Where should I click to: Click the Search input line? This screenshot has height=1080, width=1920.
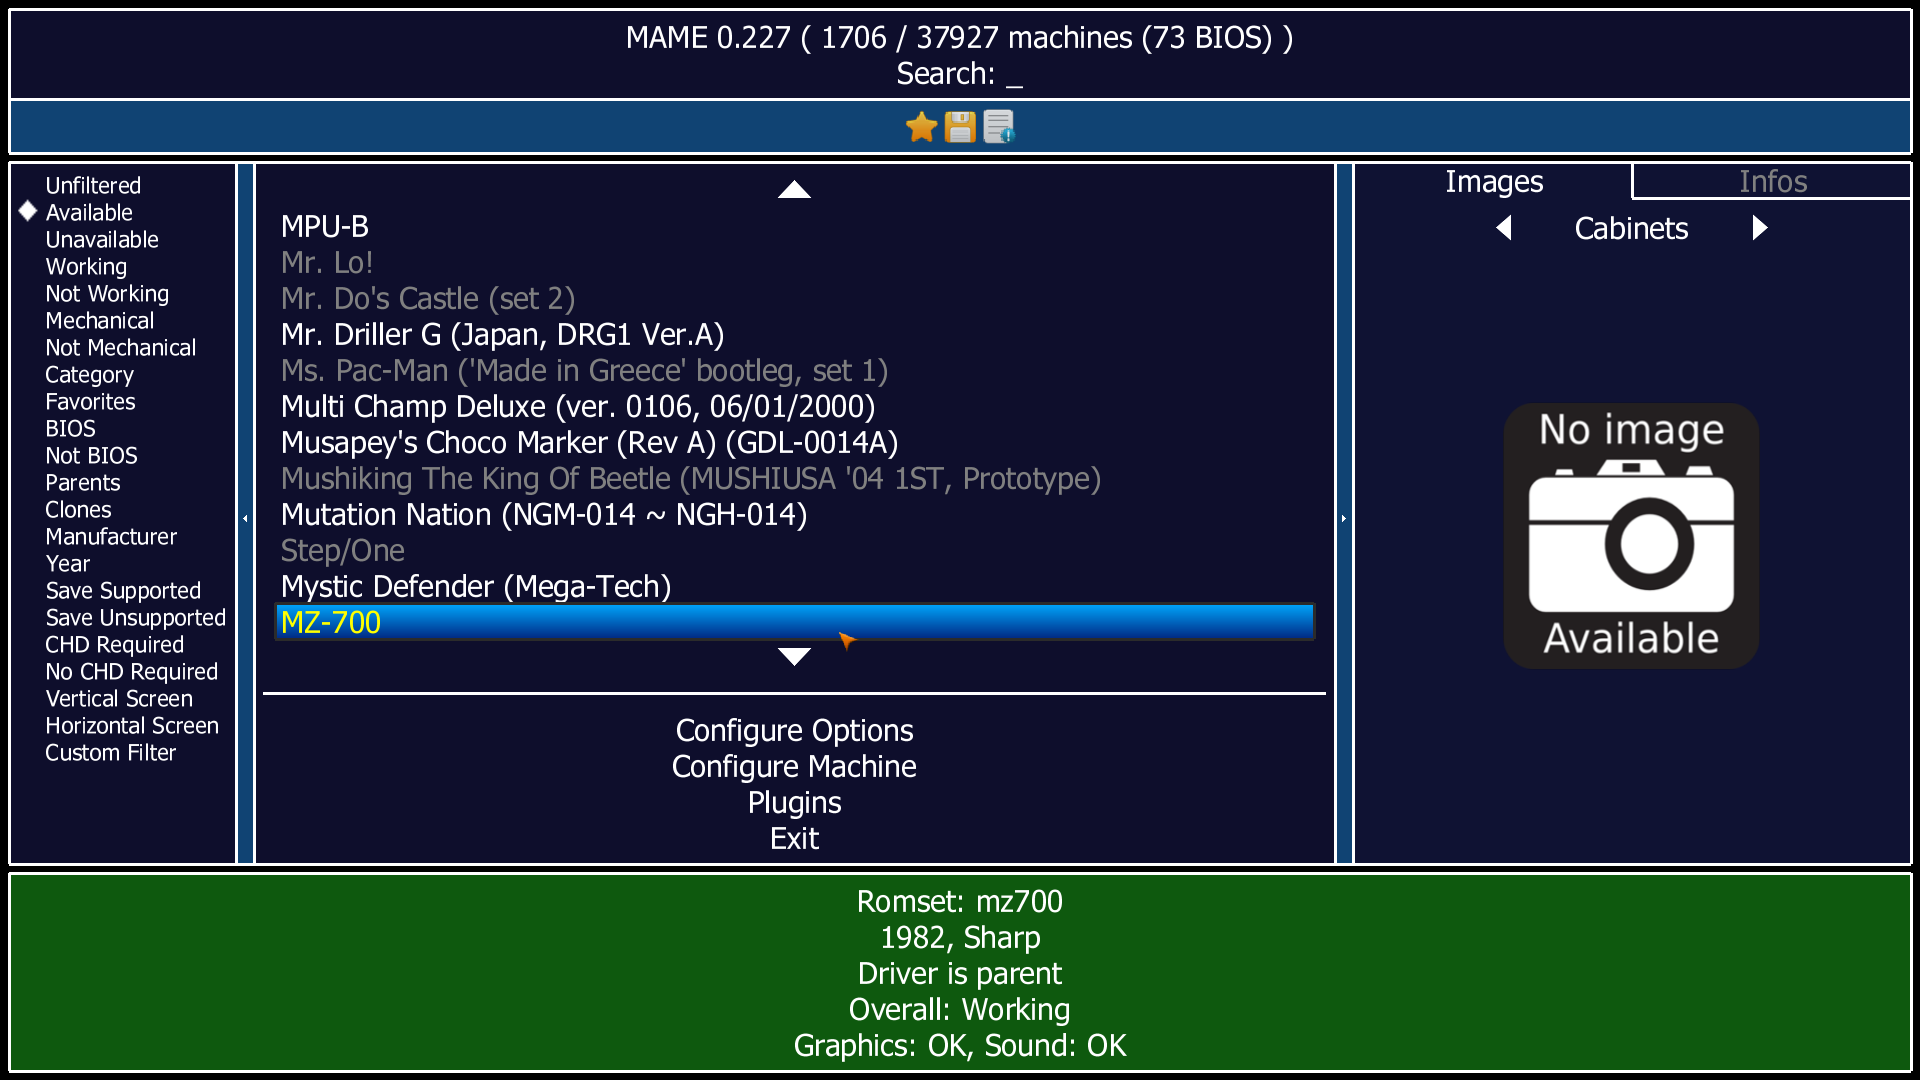point(959,74)
